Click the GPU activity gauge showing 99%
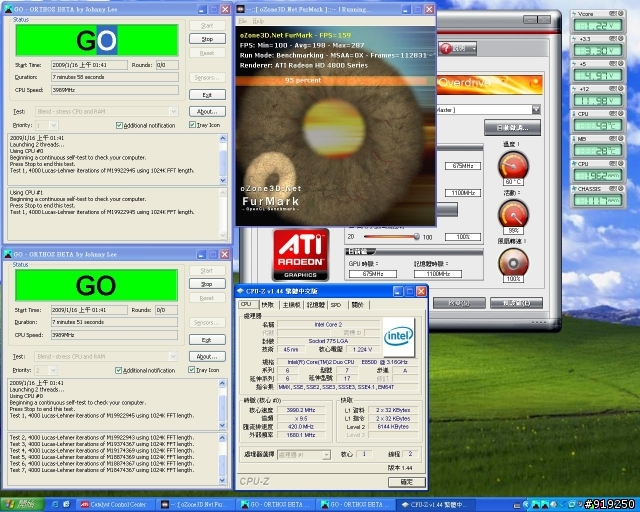This screenshot has height=512, width=640. coord(513,214)
